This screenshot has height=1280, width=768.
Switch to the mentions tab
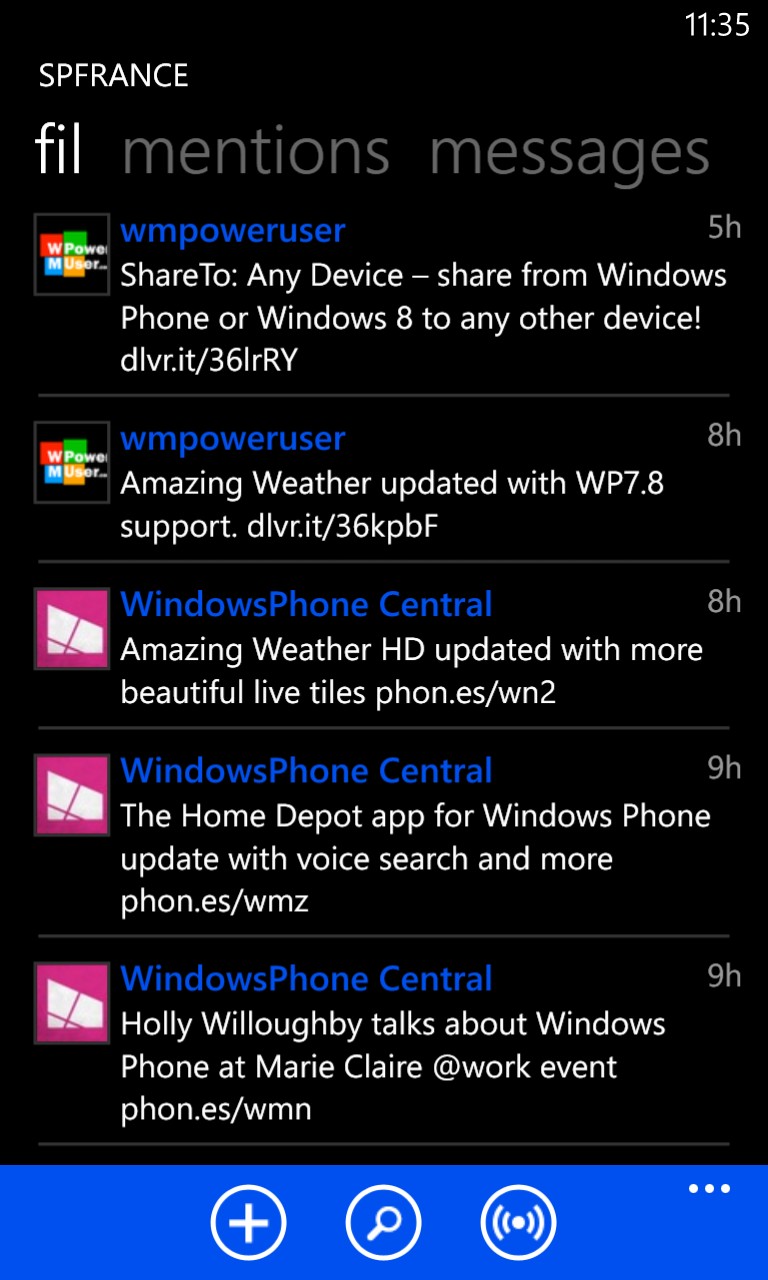point(256,151)
